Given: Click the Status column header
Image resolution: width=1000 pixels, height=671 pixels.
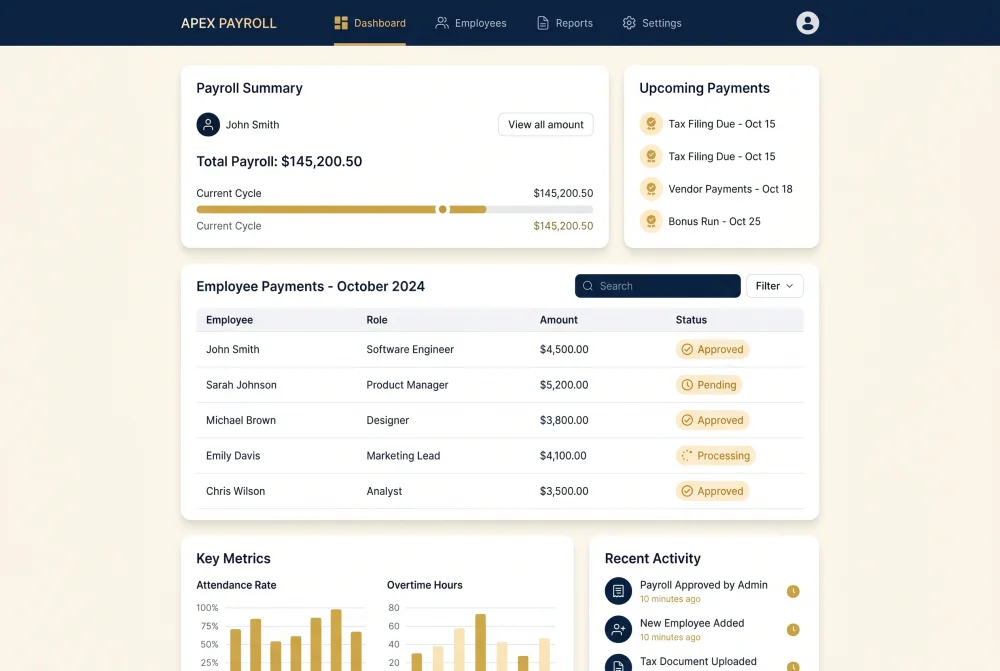Looking at the screenshot, I should 691,320.
